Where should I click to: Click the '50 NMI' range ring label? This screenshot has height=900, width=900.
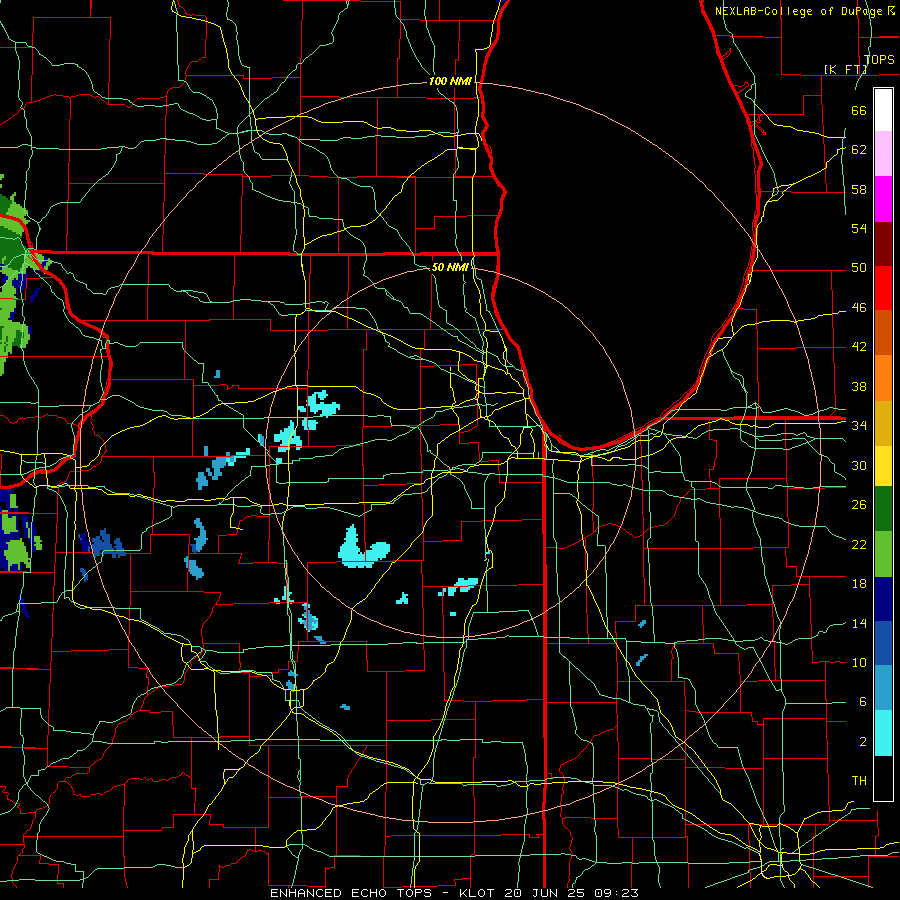pyautogui.click(x=450, y=267)
